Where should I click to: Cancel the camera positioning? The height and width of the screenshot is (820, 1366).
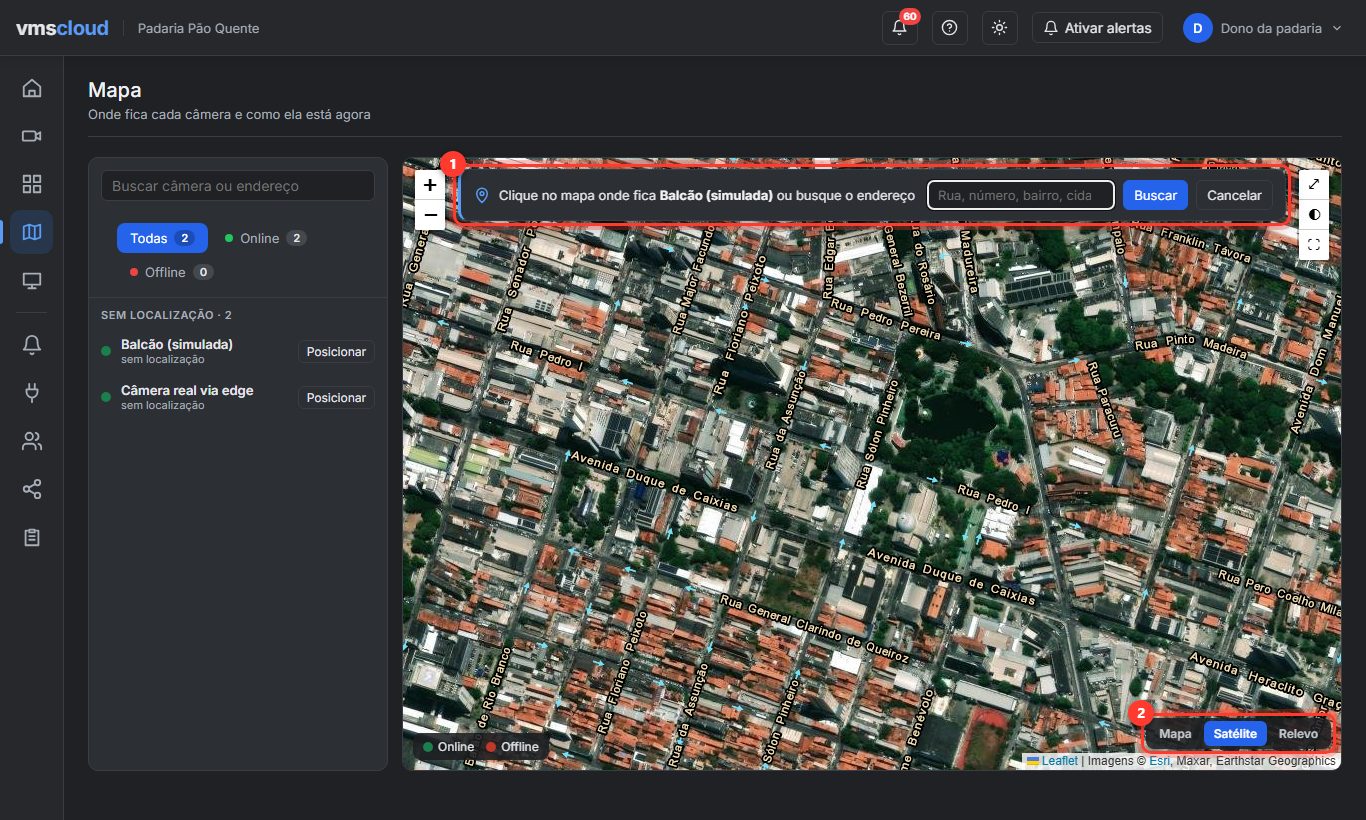click(1234, 195)
